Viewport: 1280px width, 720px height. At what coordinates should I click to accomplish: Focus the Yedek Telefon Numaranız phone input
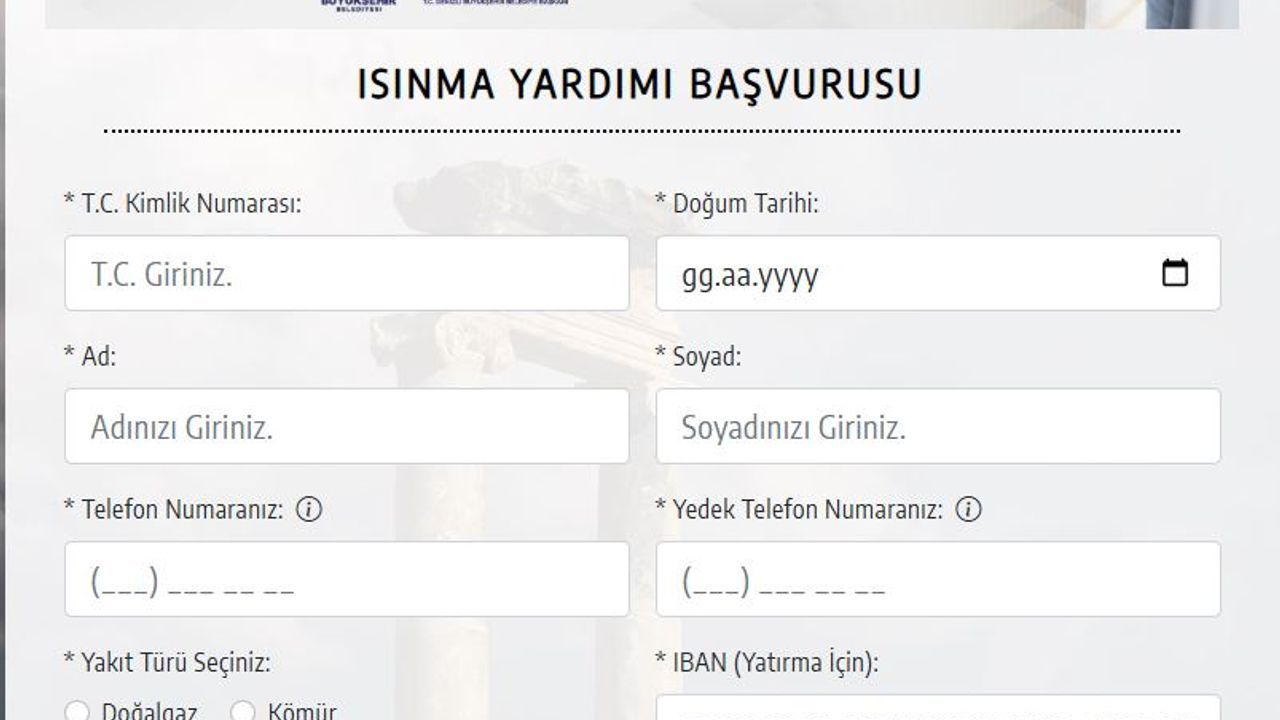click(937, 579)
